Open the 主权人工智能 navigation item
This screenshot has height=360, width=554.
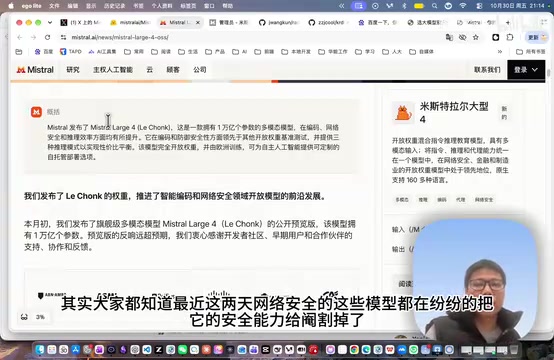coord(113,70)
